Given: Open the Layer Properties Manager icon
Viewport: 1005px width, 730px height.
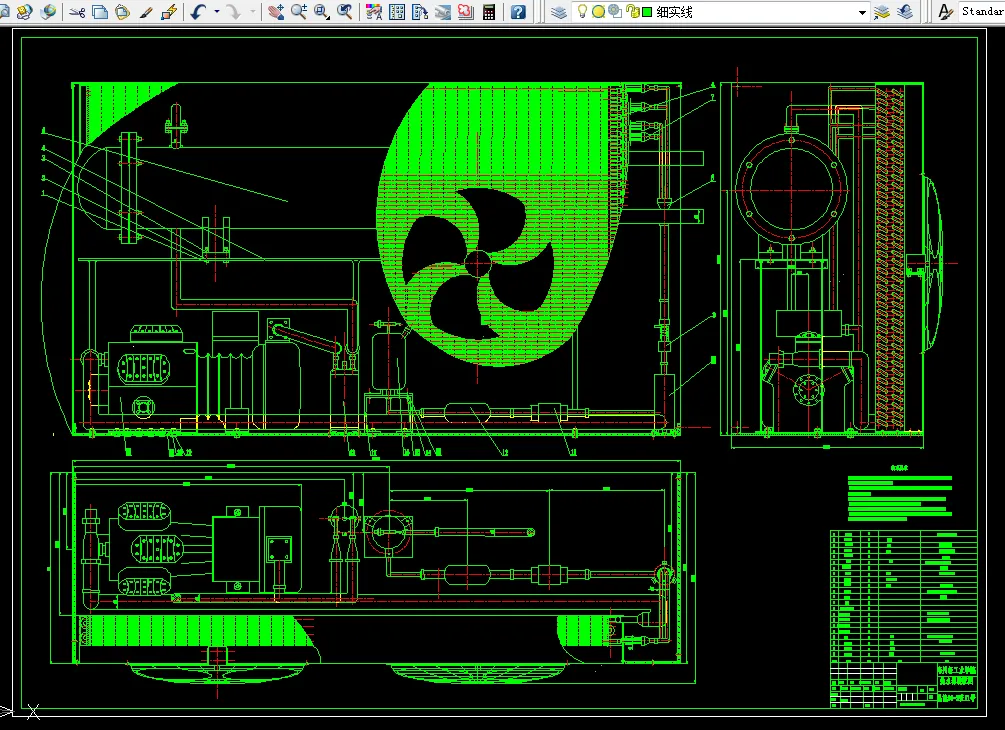Looking at the screenshot, I should 559,12.
